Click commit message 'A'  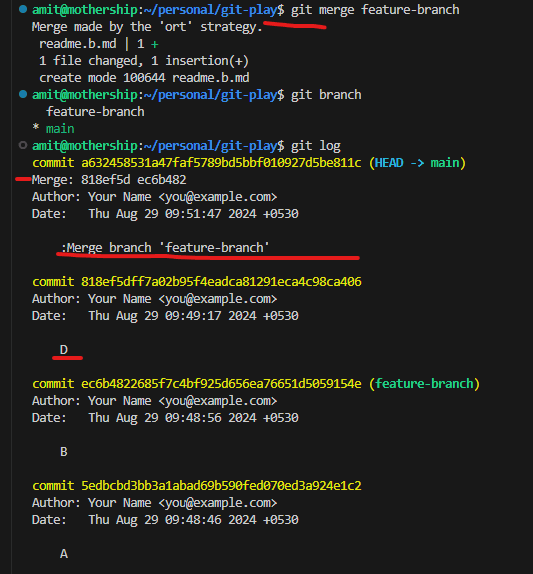pos(64,554)
